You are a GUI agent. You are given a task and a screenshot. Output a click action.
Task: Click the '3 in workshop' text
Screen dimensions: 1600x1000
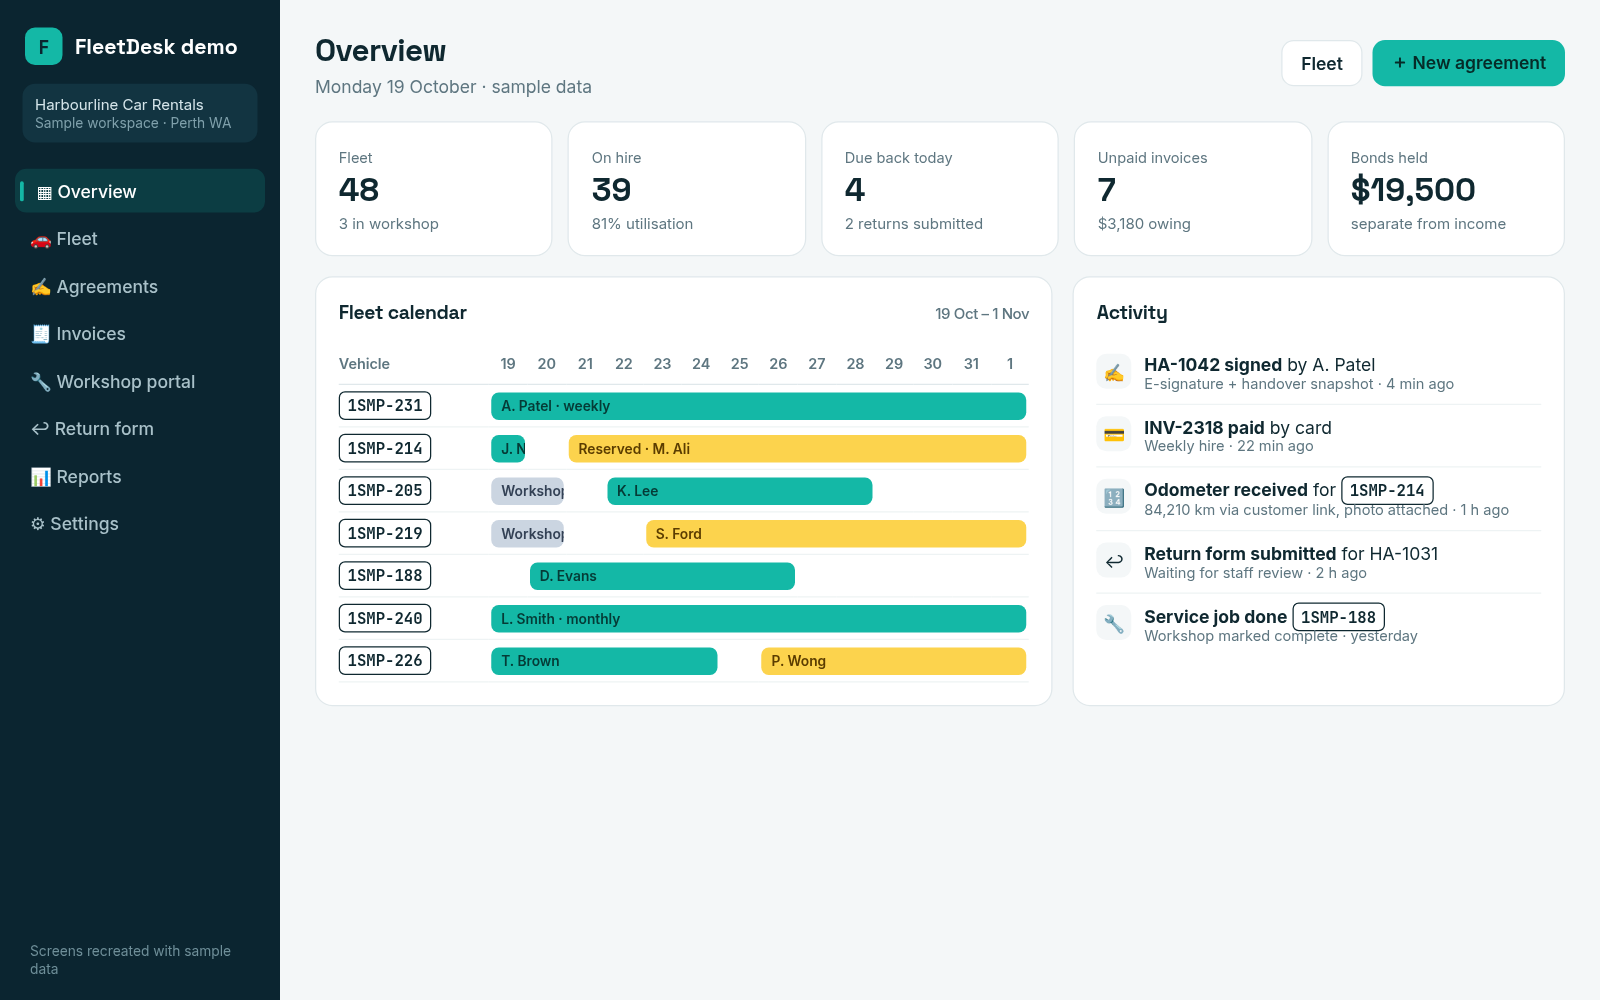389,224
